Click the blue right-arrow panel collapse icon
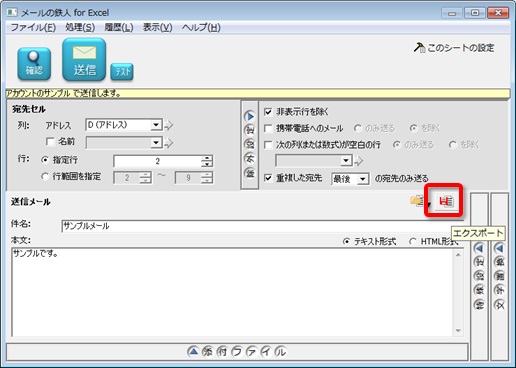516x368 pixels. coord(250,116)
